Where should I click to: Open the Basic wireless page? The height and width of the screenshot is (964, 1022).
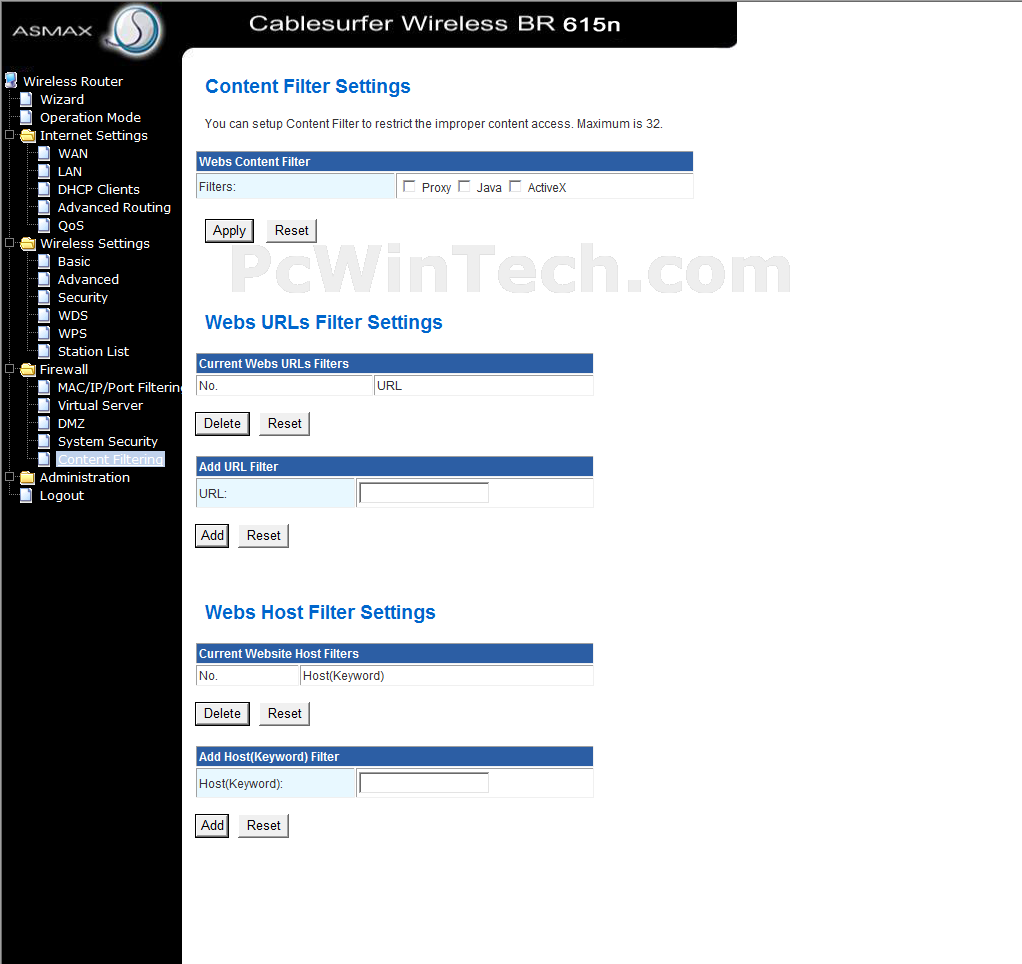tap(74, 261)
